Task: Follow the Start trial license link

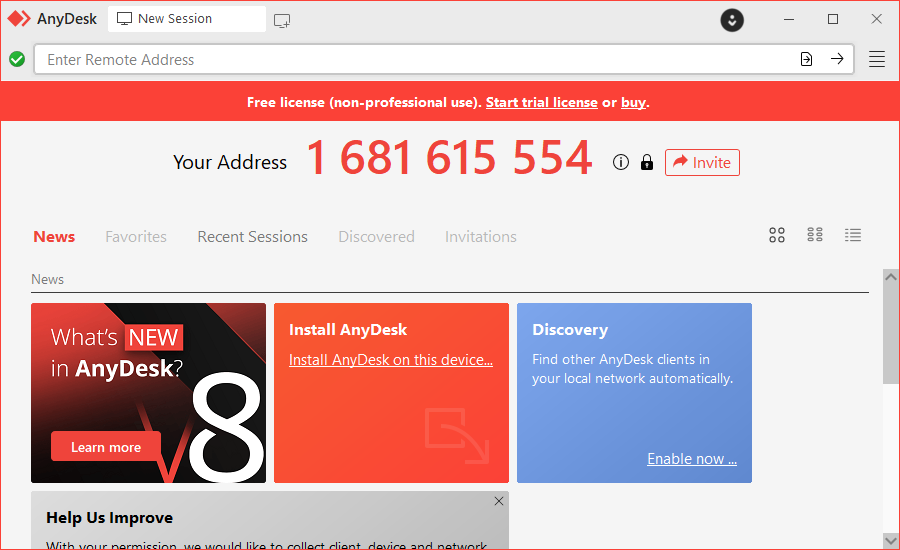Action: (x=541, y=102)
